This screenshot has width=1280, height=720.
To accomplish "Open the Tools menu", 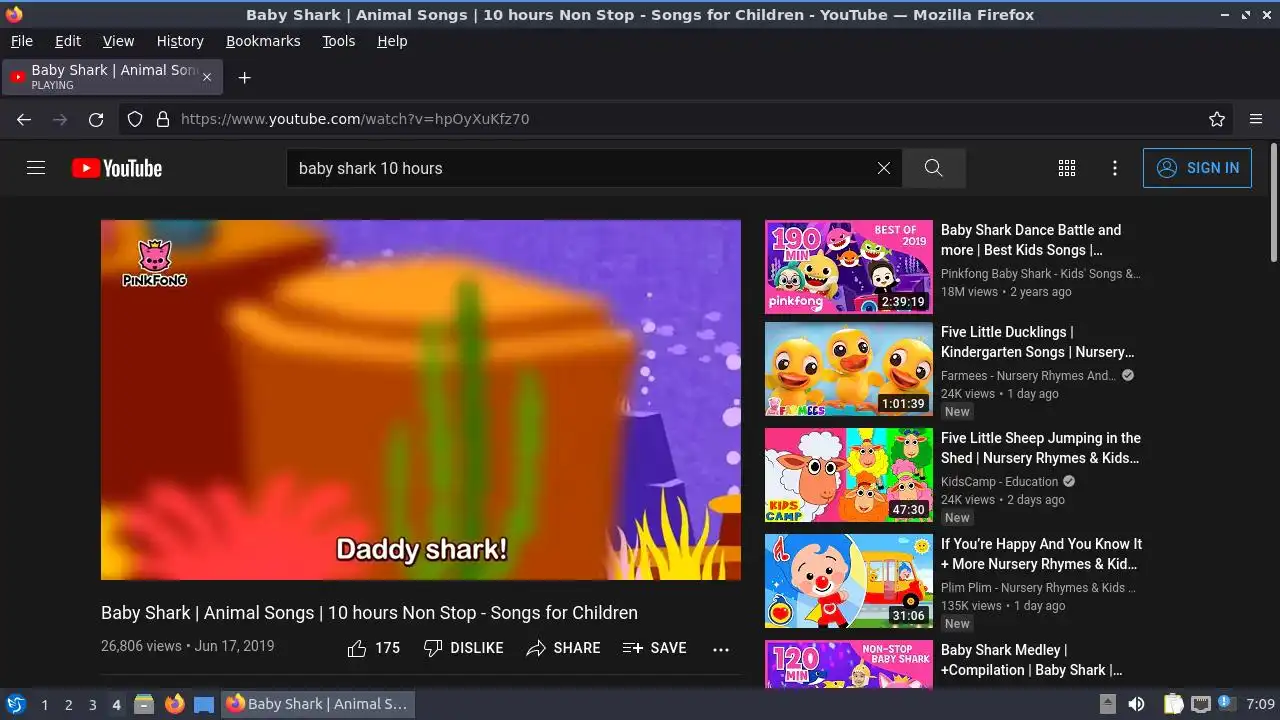I will (339, 41).
